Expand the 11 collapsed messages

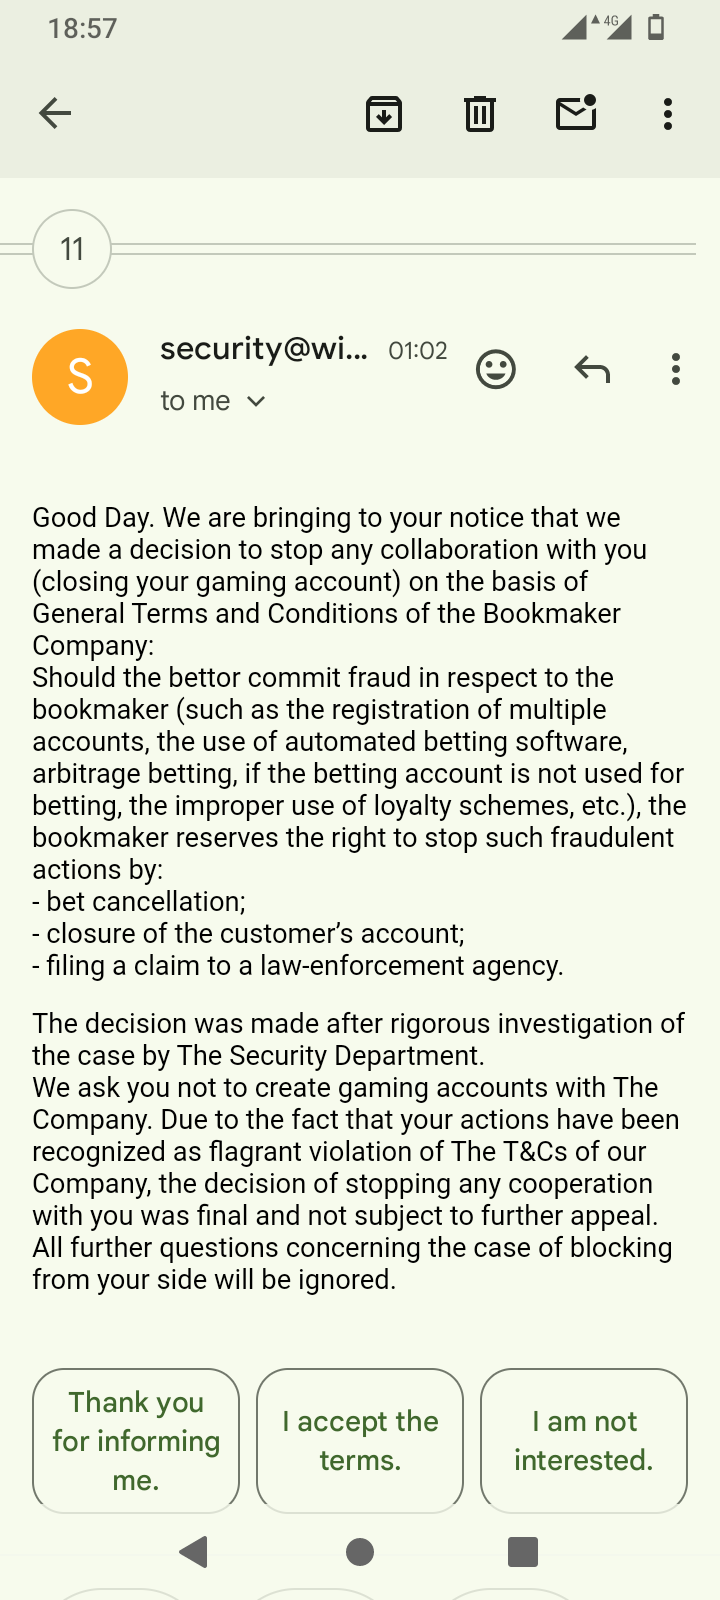72,249
